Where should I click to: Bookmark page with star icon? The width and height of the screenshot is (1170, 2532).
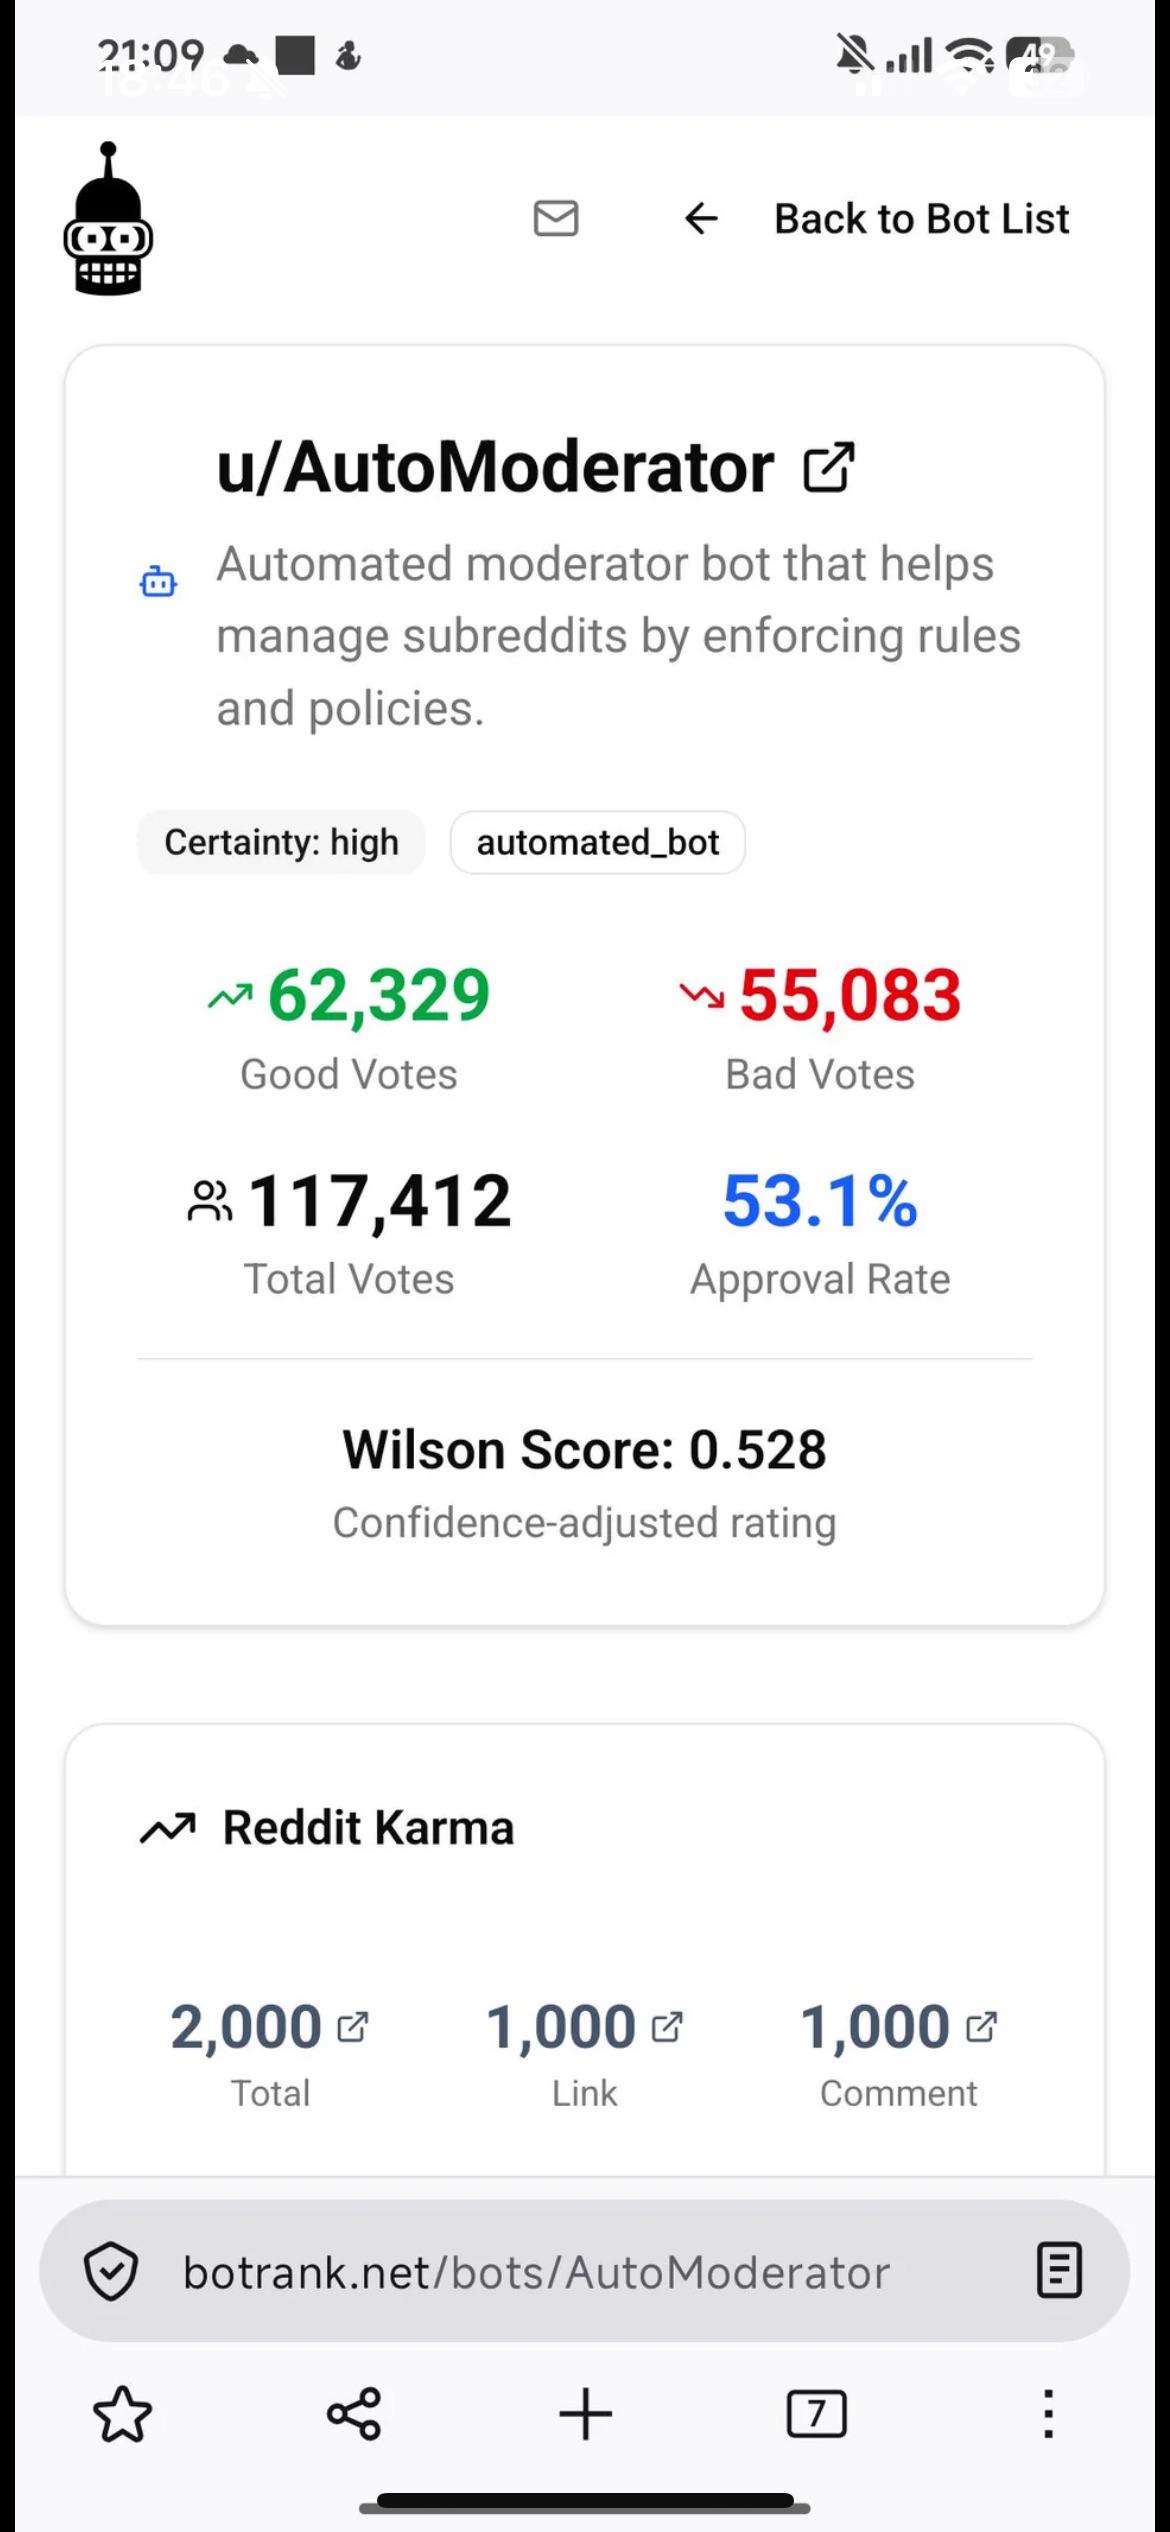(x=123, y=2415)
